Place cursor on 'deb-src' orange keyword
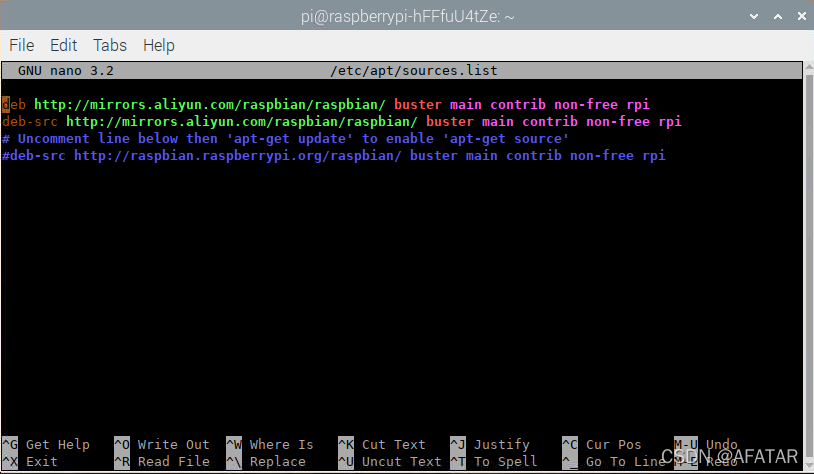Viewport: 814px width, 474px height. point(30,121)
